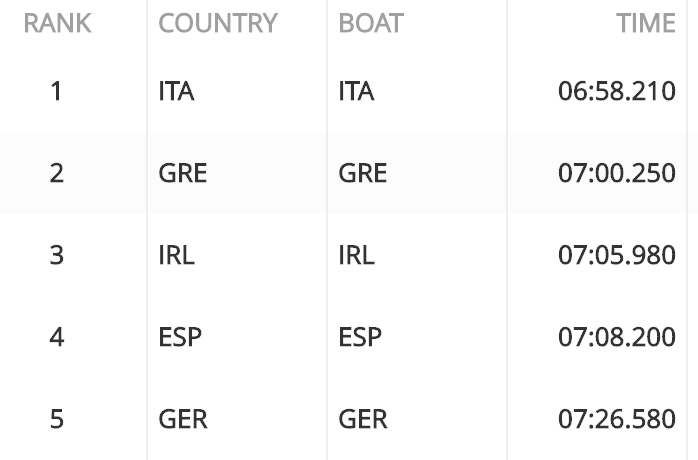Open the IRL boat entry
This screenshot has width=698, height=460.
[x=356, y=256]
